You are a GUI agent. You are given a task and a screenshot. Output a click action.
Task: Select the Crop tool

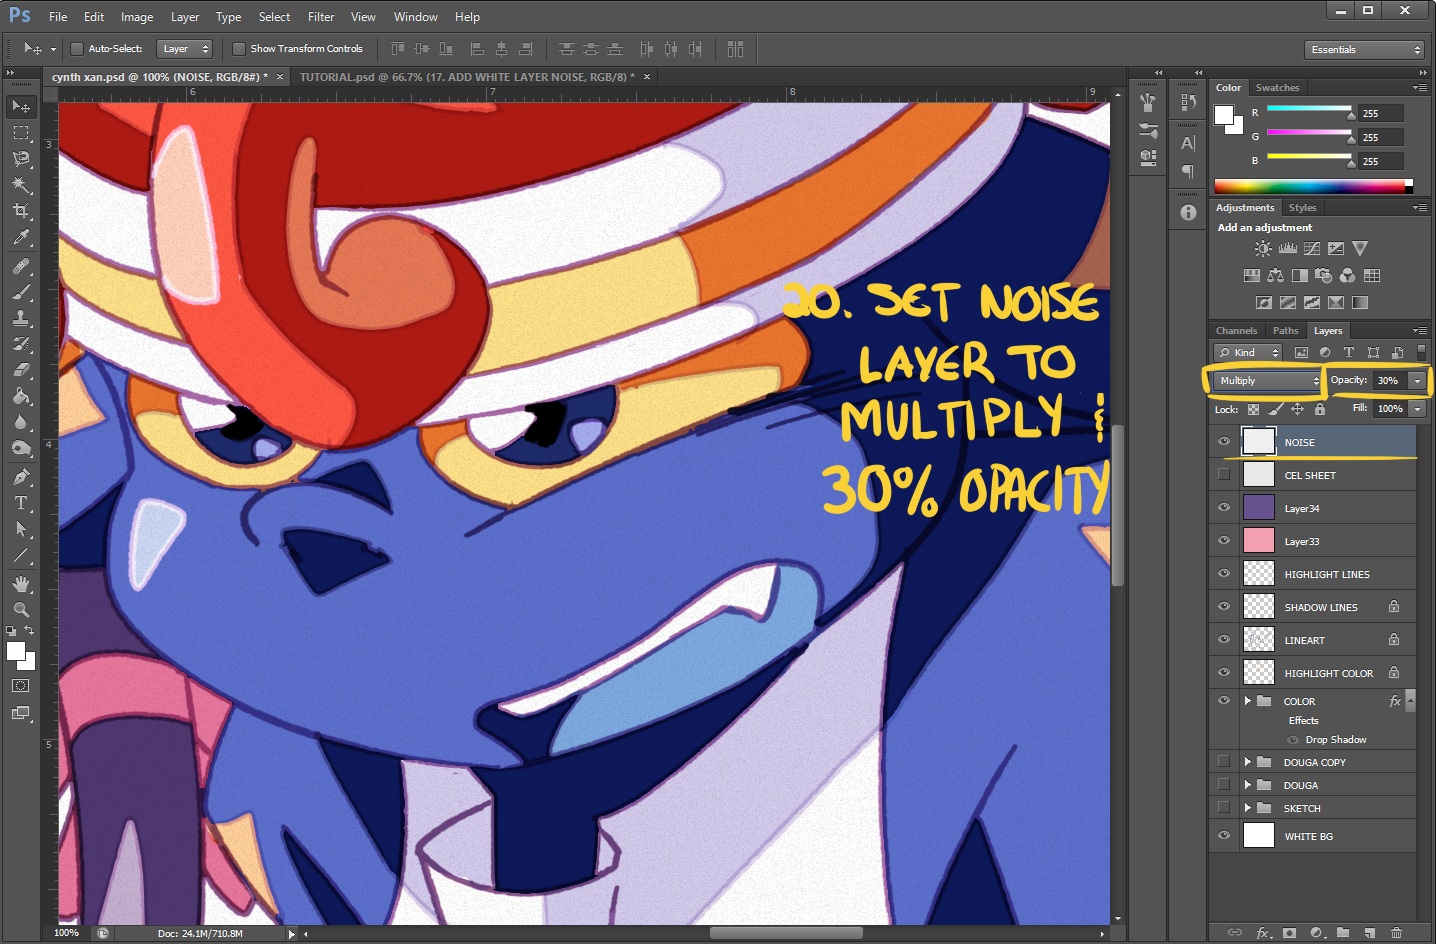pos(21,211)
